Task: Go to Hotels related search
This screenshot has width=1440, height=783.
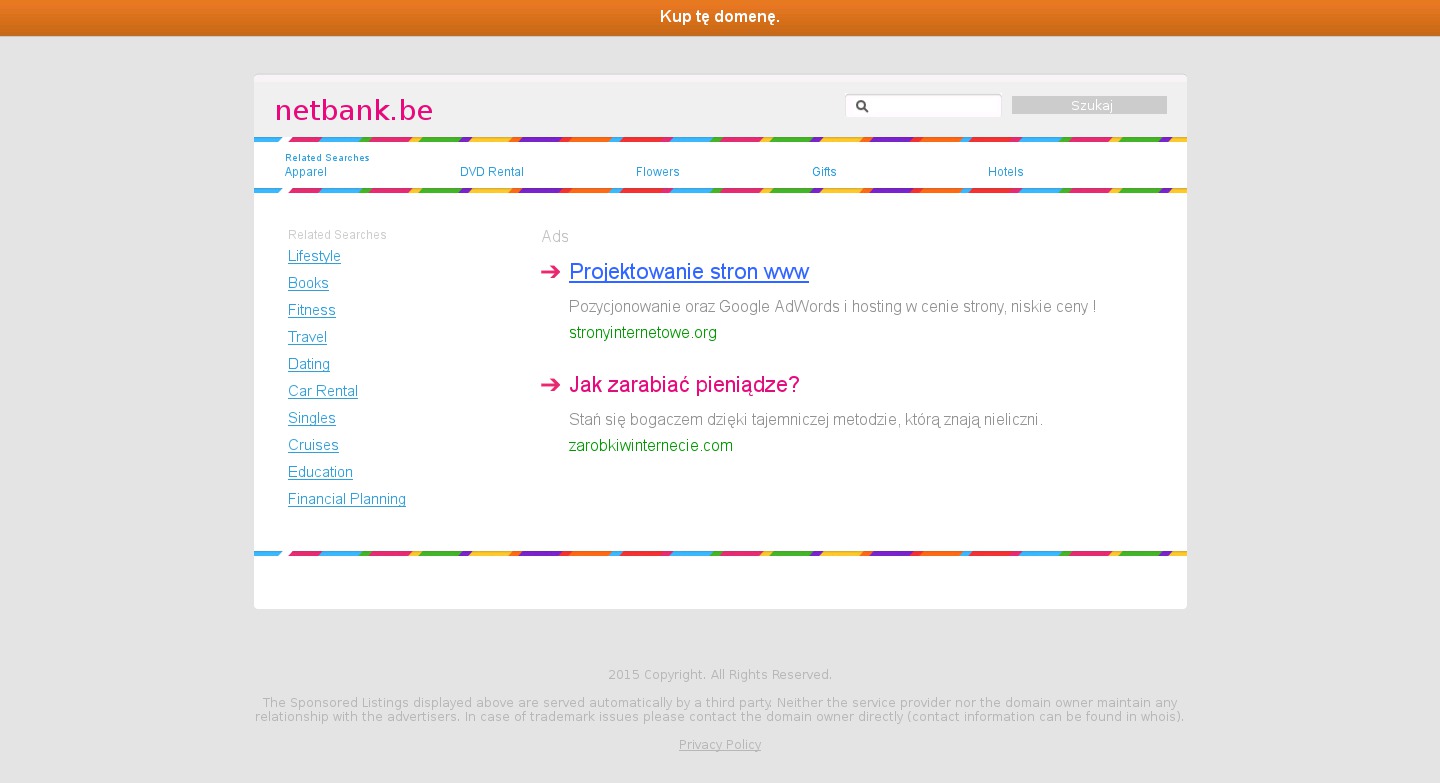Action: point(1005,172)
